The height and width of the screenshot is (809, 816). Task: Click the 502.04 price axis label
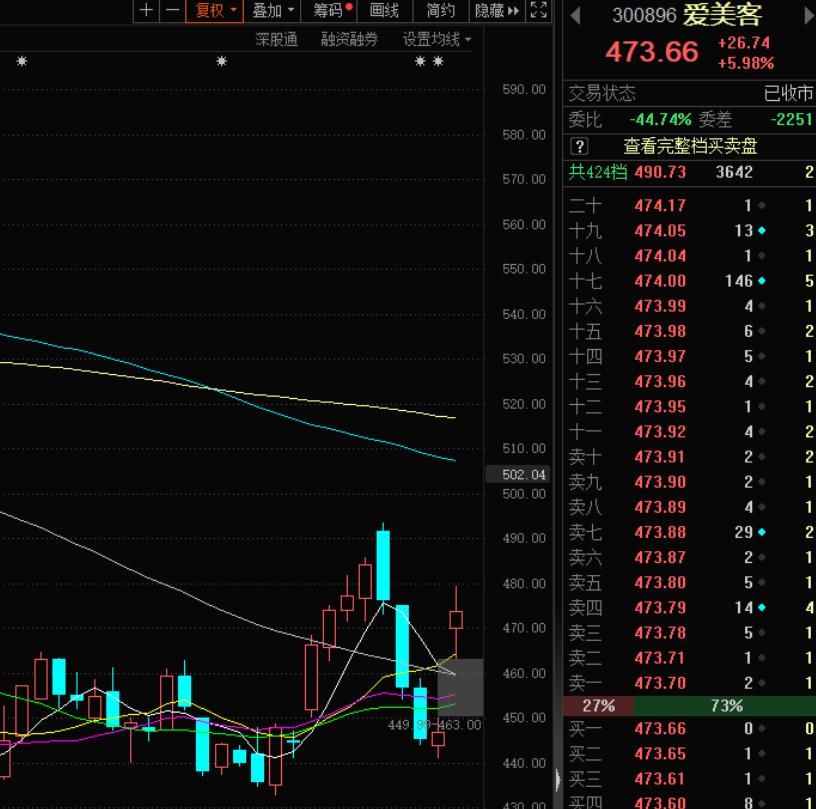pyautogui.click(x=518, y=474)
